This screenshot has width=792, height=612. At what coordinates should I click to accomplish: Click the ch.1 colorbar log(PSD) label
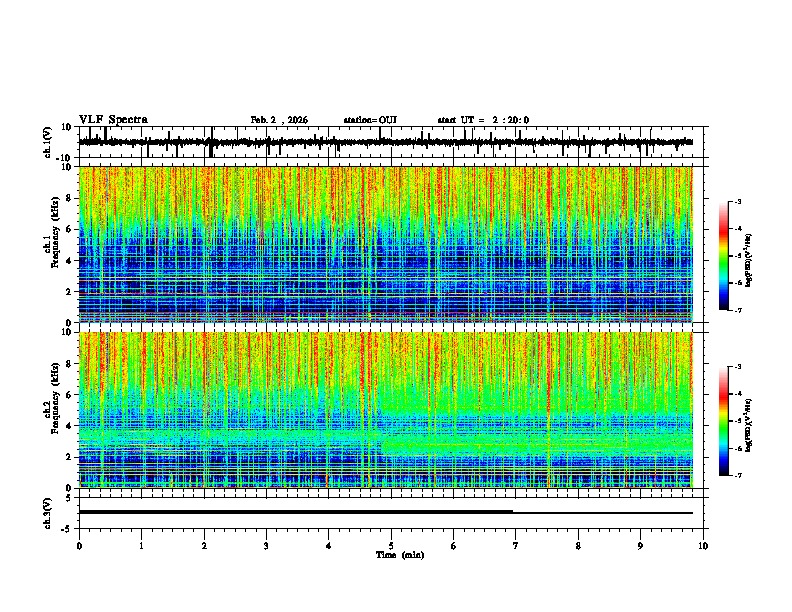[x=749, y=260]
